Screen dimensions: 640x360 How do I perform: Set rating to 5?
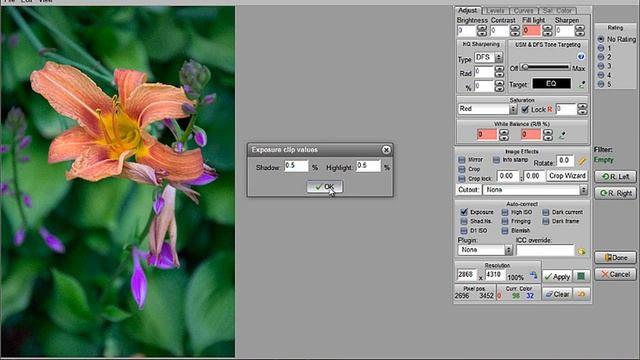coord(601,84)
